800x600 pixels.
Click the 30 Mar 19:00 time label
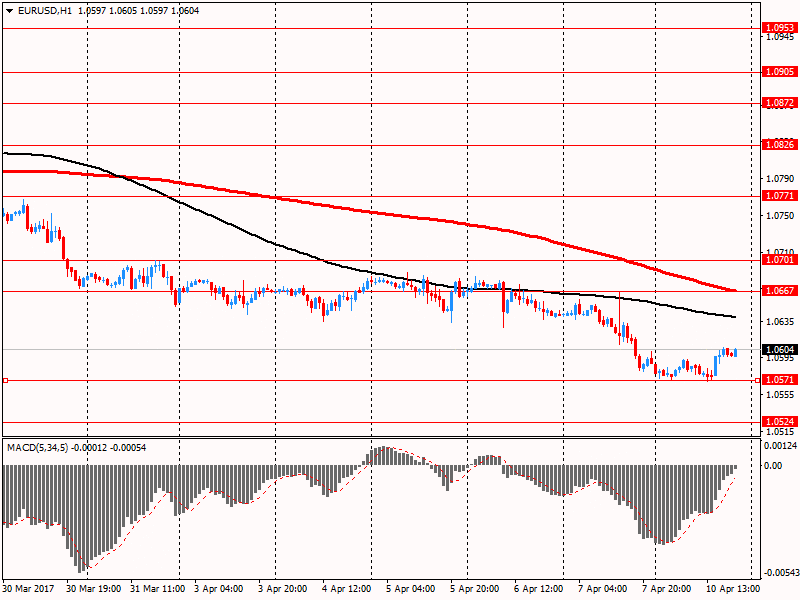click(x=93, y=589)
